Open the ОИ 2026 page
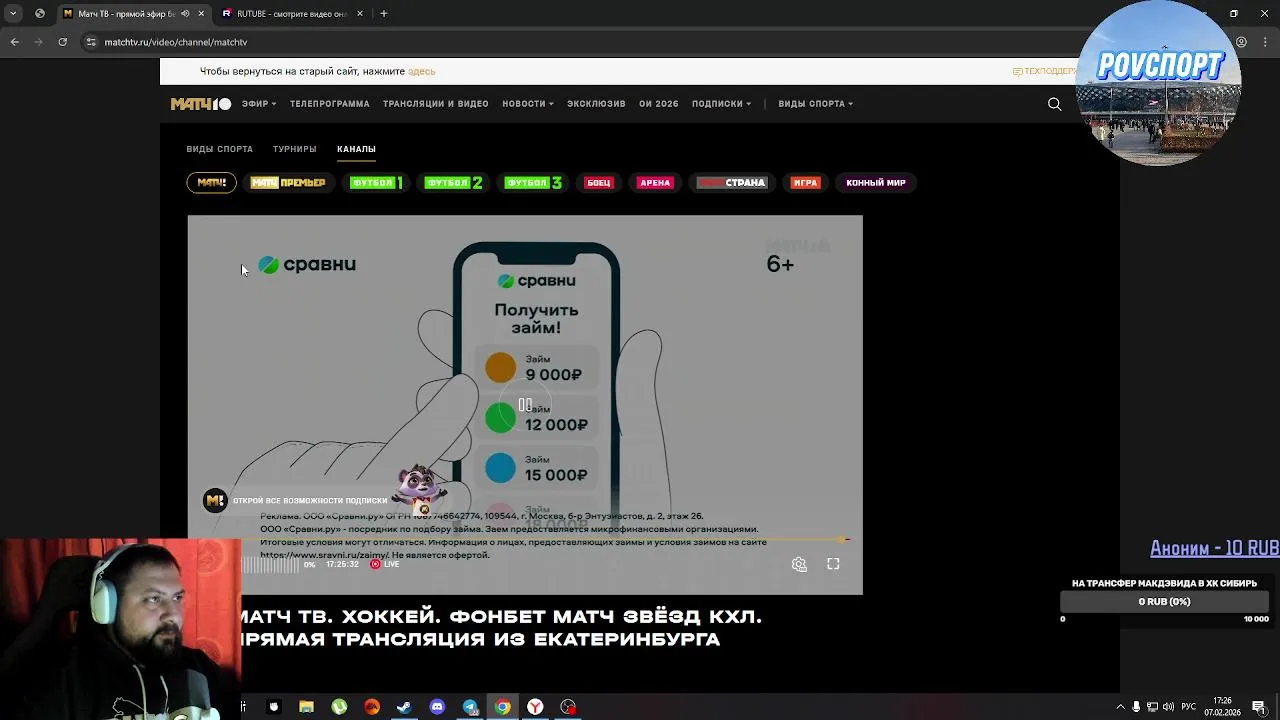The height and width of the screenshot is (720, 1280). click(x=659, y=104)
